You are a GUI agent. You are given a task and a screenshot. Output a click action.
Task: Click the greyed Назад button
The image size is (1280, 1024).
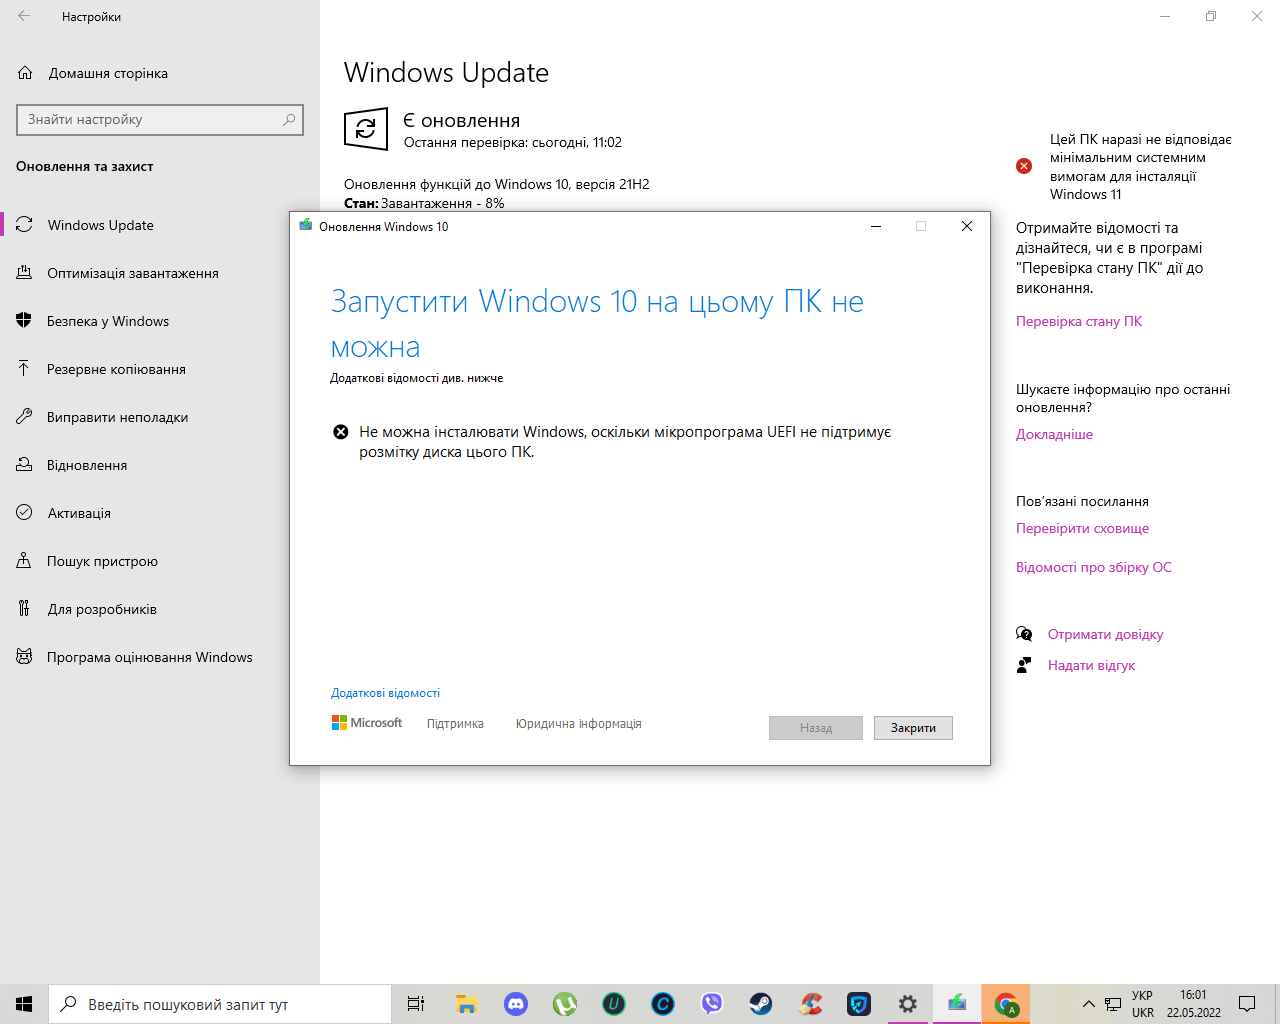[816, 728]
